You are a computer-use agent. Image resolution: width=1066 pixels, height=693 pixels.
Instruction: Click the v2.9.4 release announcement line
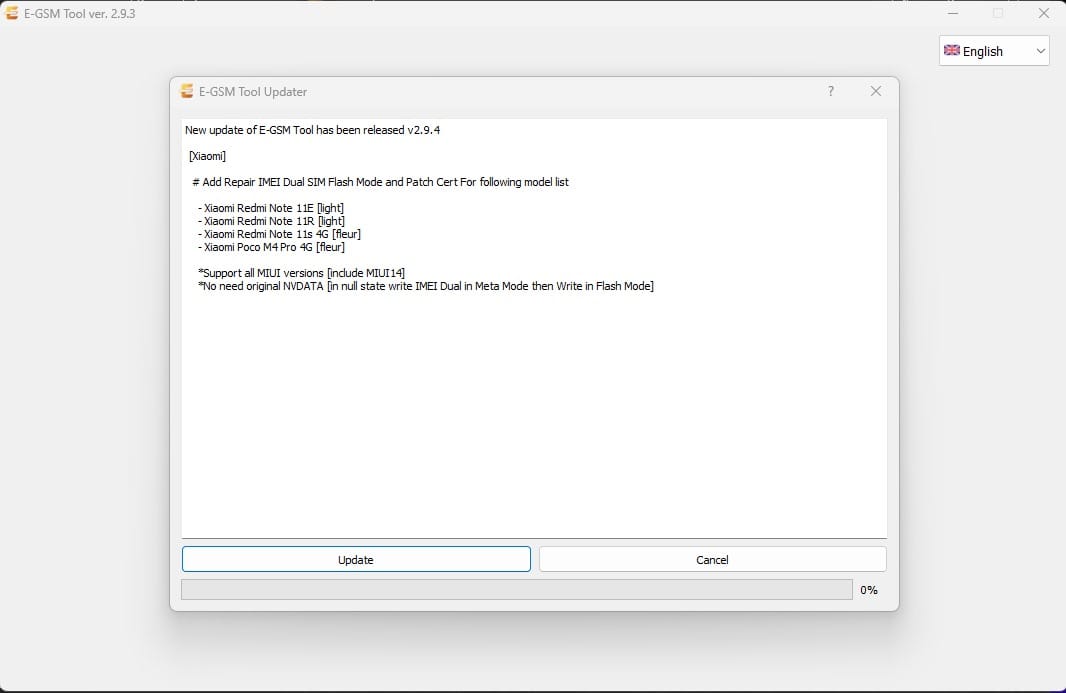point(312,130)
